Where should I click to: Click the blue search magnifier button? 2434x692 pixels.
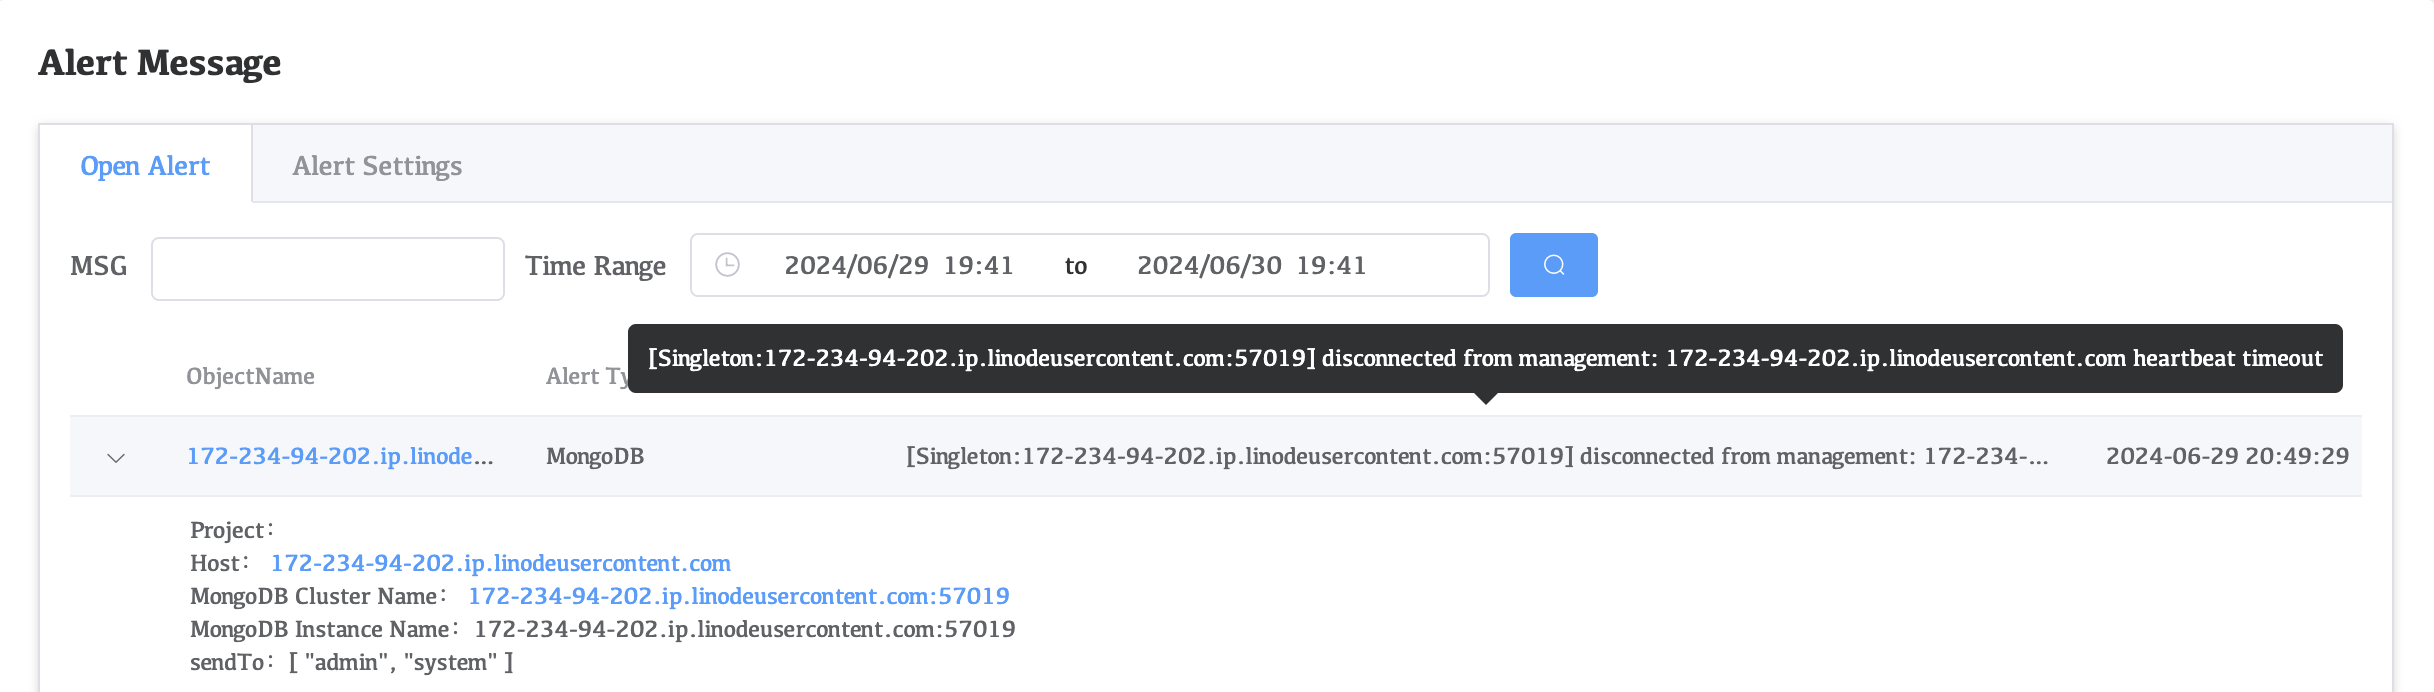(1553, 265)
